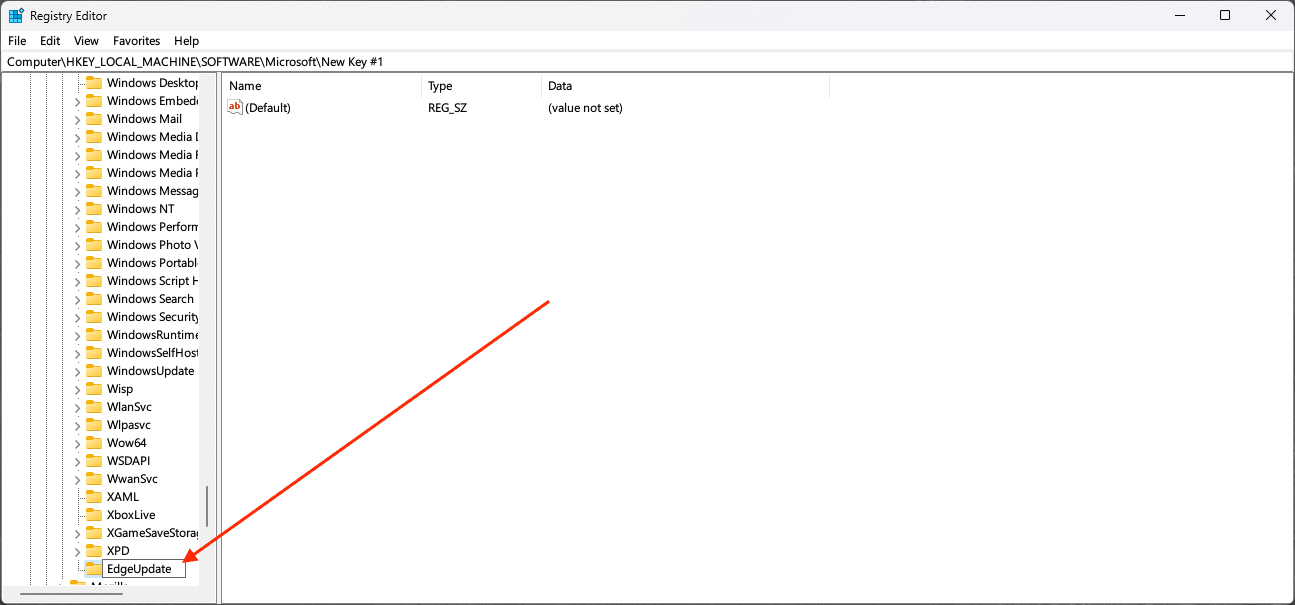Click the Windows Mail folder icon

click(x=94, y=119)
